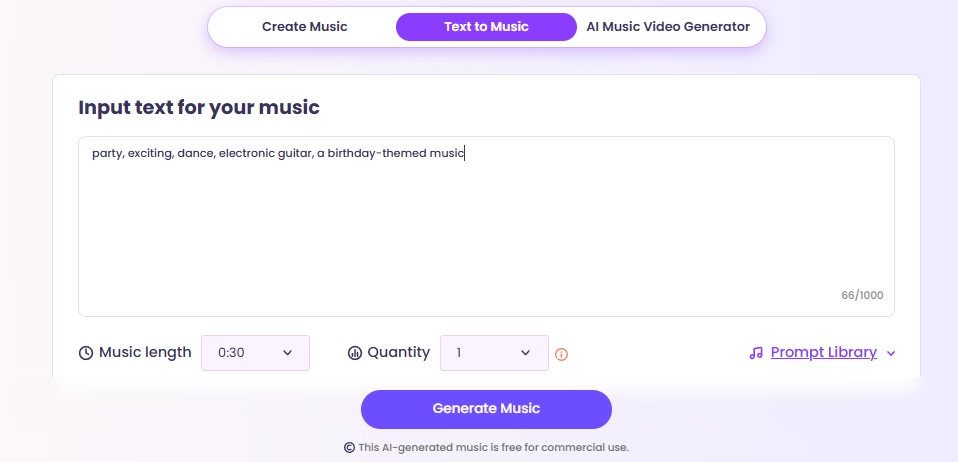Select the Text to Music tab

[x=486, y=27]
